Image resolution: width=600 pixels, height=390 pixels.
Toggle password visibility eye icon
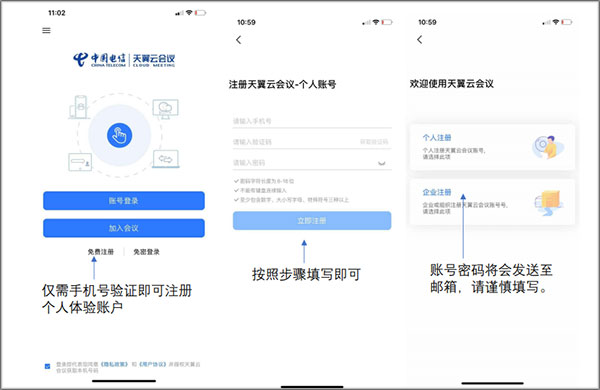(x=382, y=163)
